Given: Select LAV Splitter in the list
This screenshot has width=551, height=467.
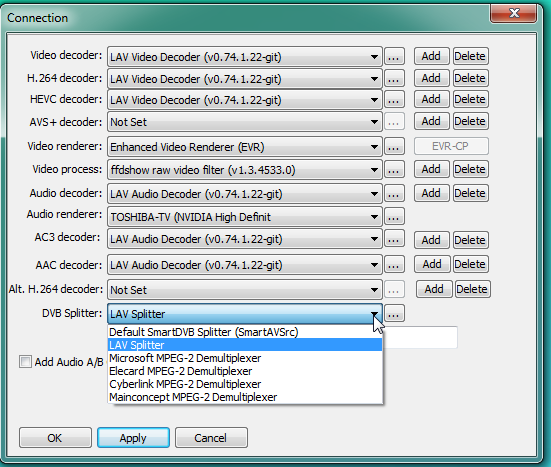Looking at the screenshot, I should pos(245,345).
